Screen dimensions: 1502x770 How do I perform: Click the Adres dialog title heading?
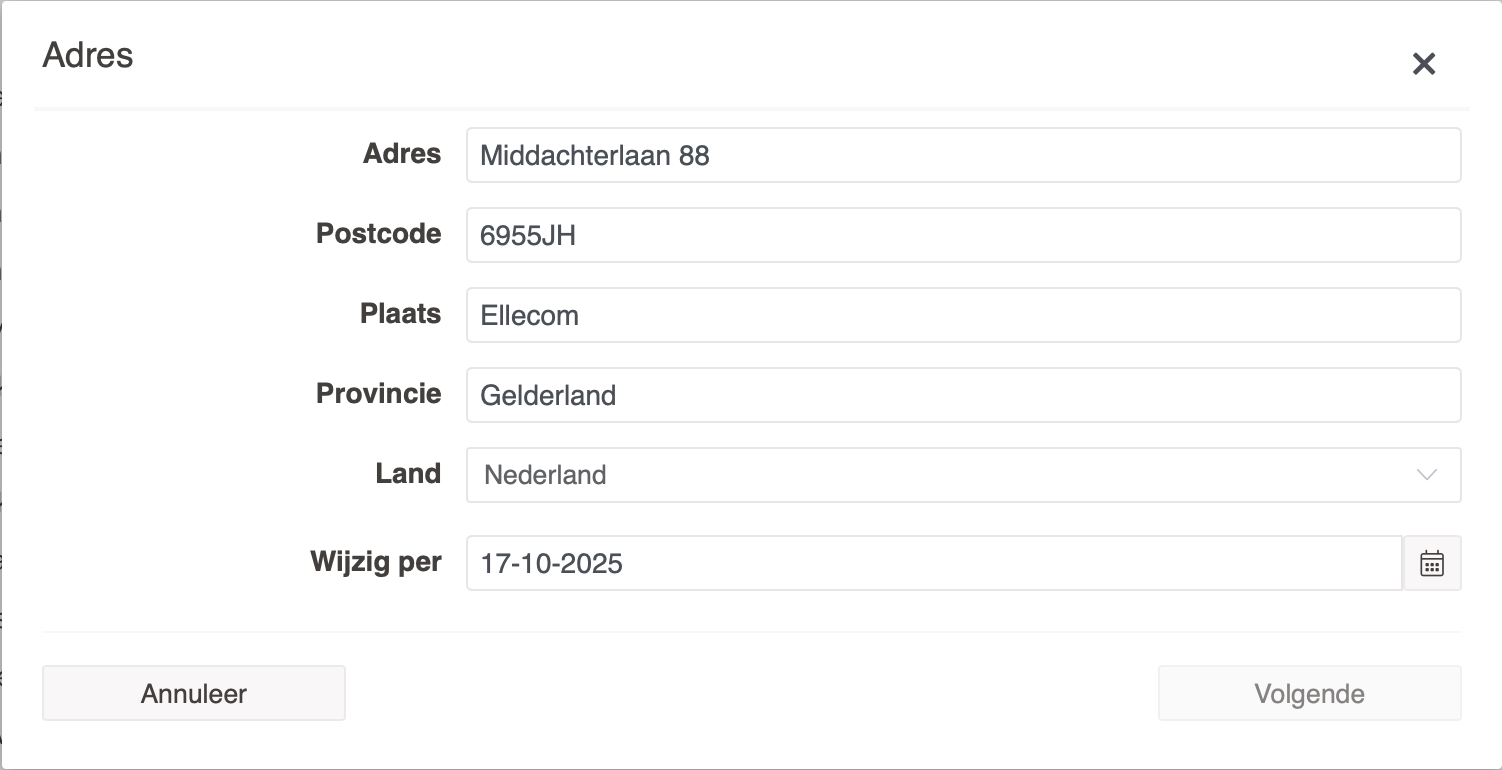pyautogui.click(x=88, y=55)
